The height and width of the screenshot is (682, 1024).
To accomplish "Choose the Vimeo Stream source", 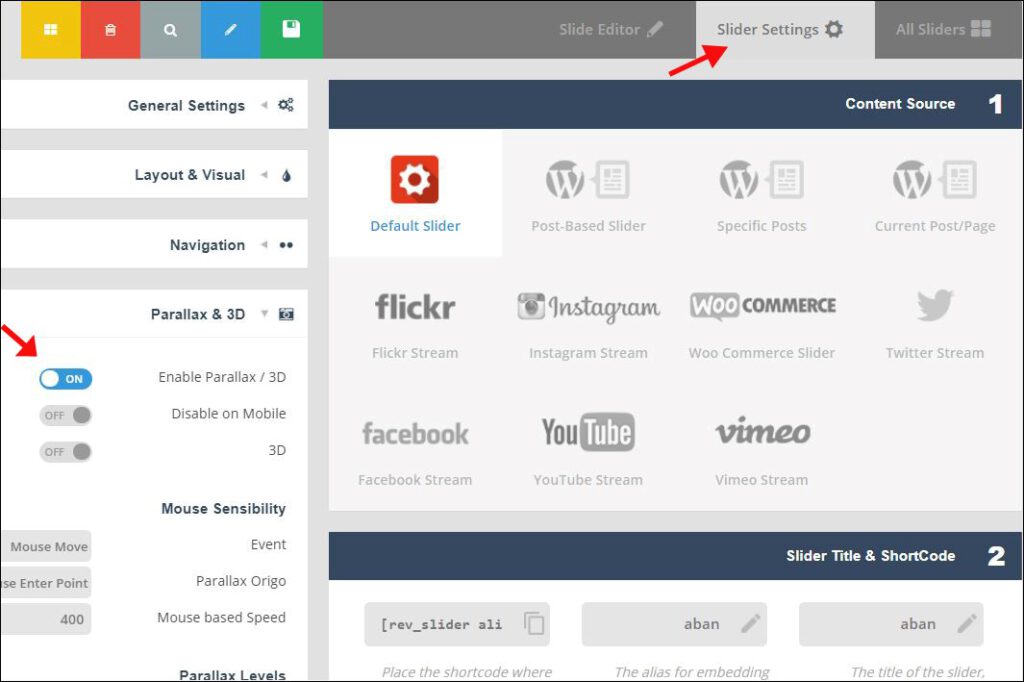I will (761, 448).
